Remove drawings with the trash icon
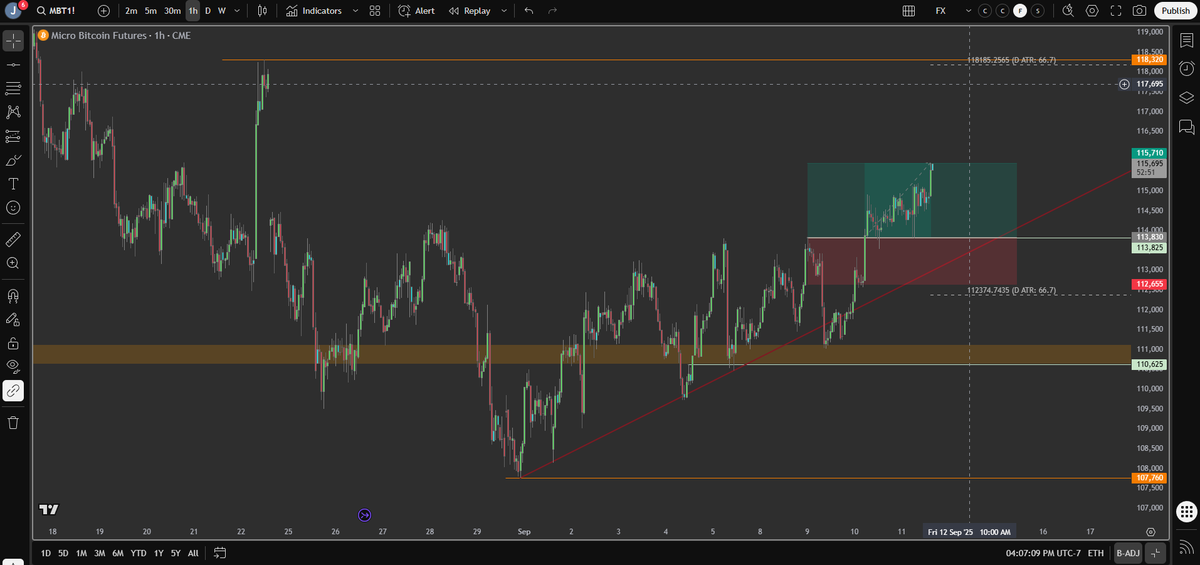The image size is (1200, 565). tap(13, 422)
